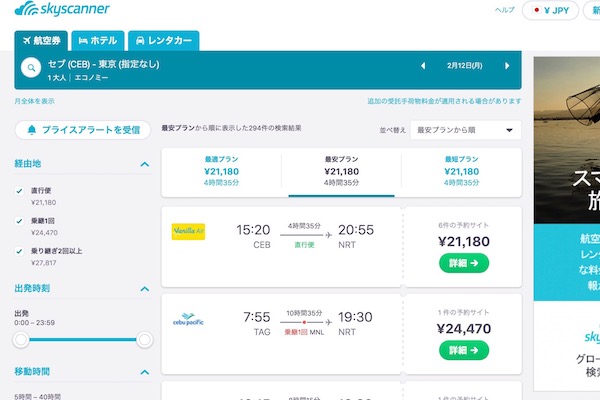Click the セブ (CEB) - 東京 route text

(103, 64)
